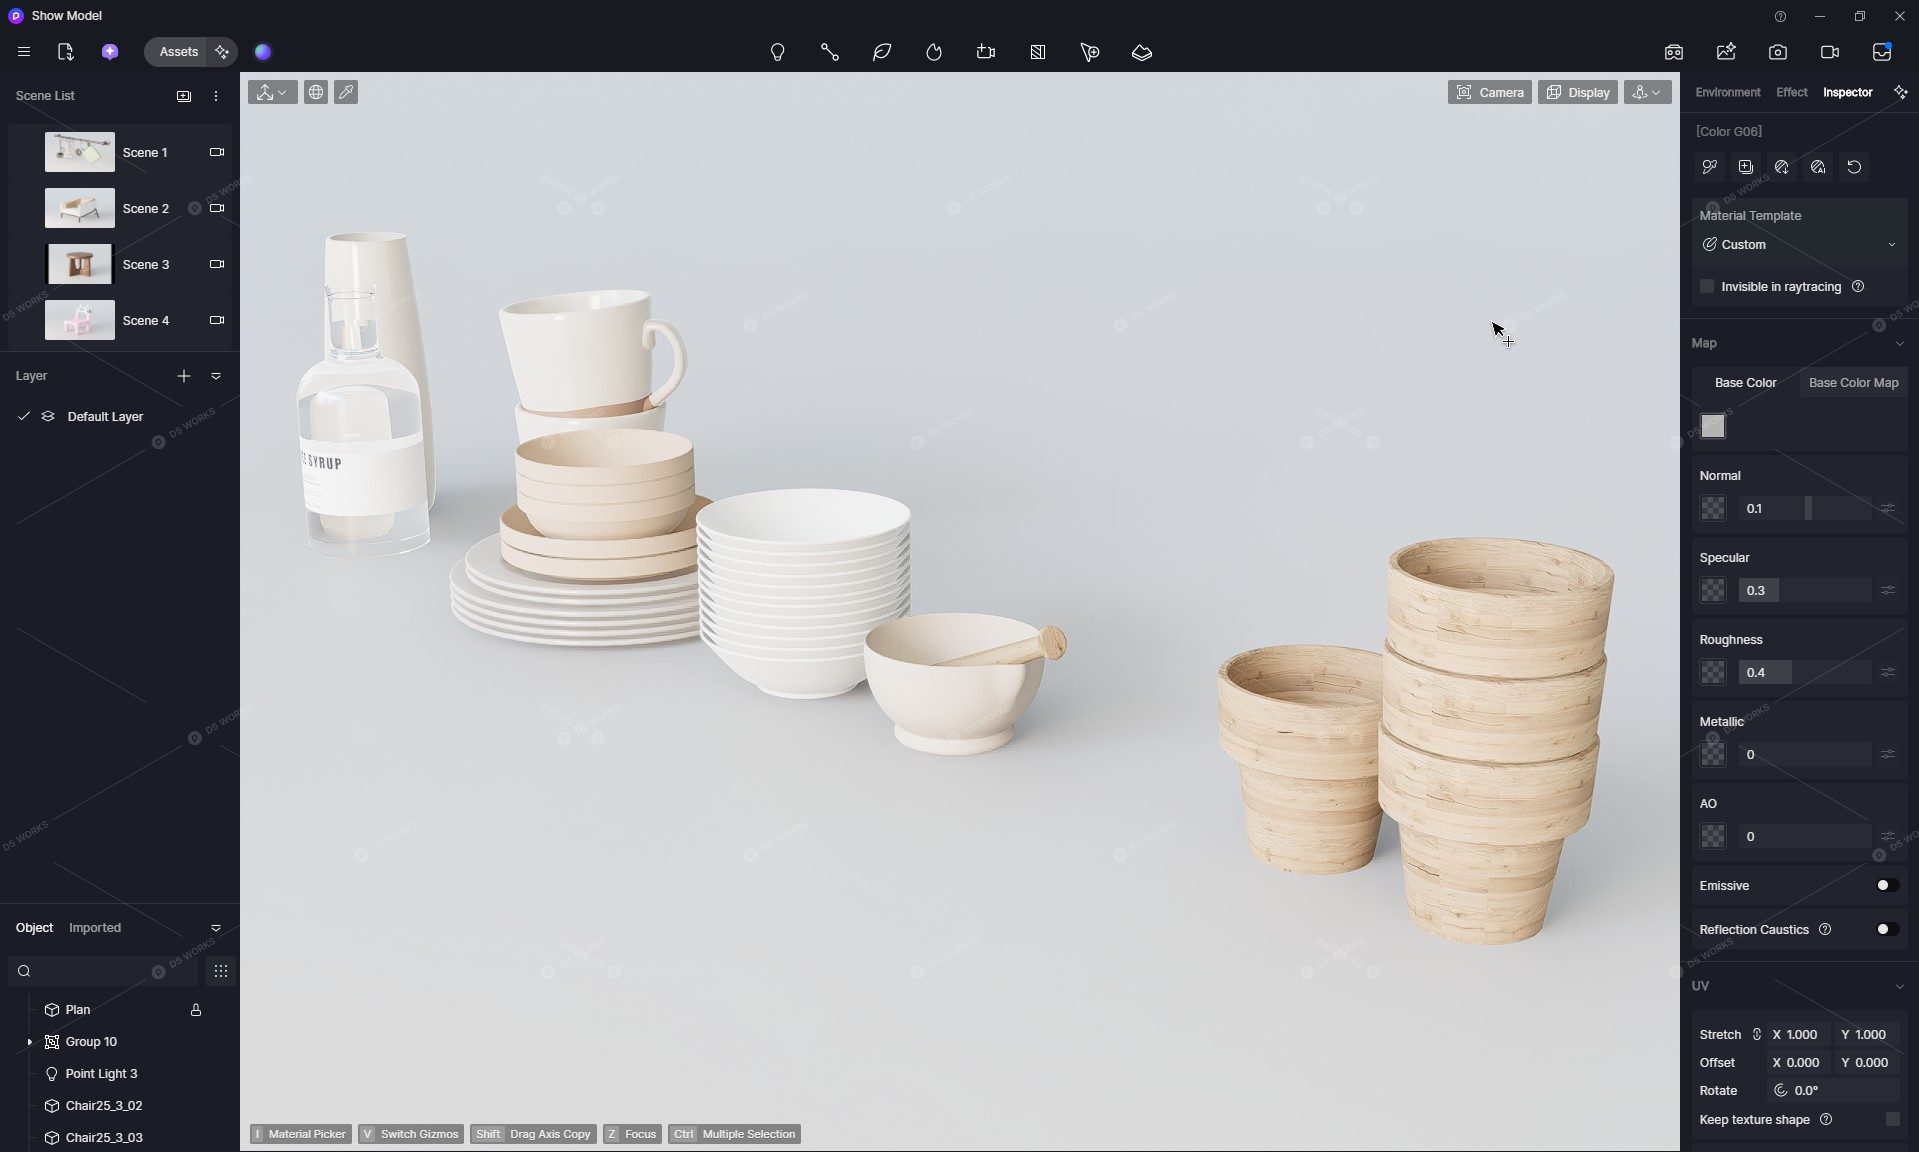Collapse the UV section
Viewport: 1919px width, 1152px height.
point(1899,987)
